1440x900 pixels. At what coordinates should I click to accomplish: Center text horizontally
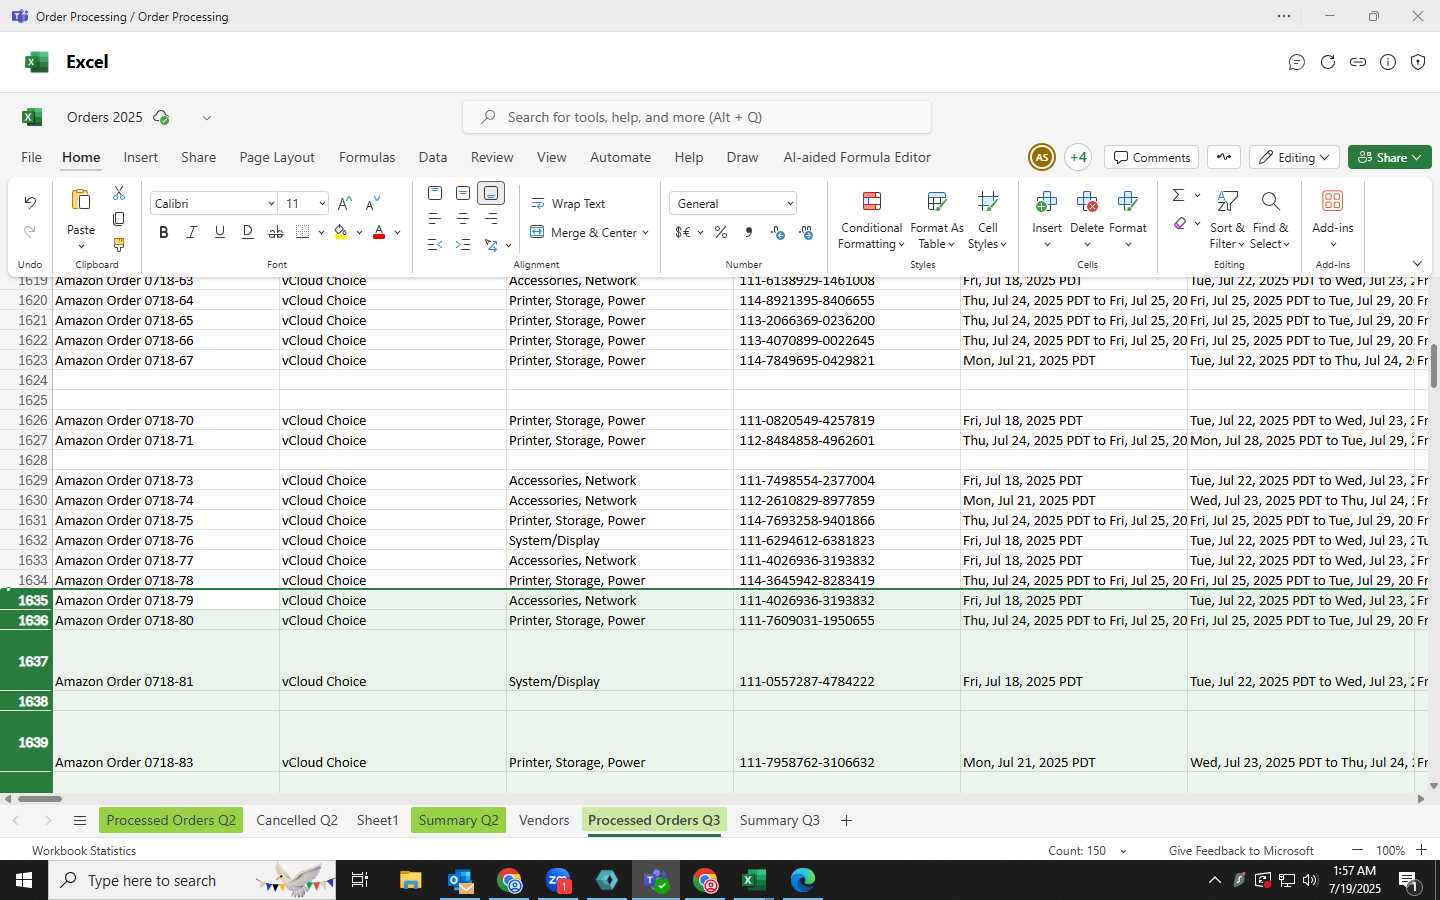(x=463, y=219)
